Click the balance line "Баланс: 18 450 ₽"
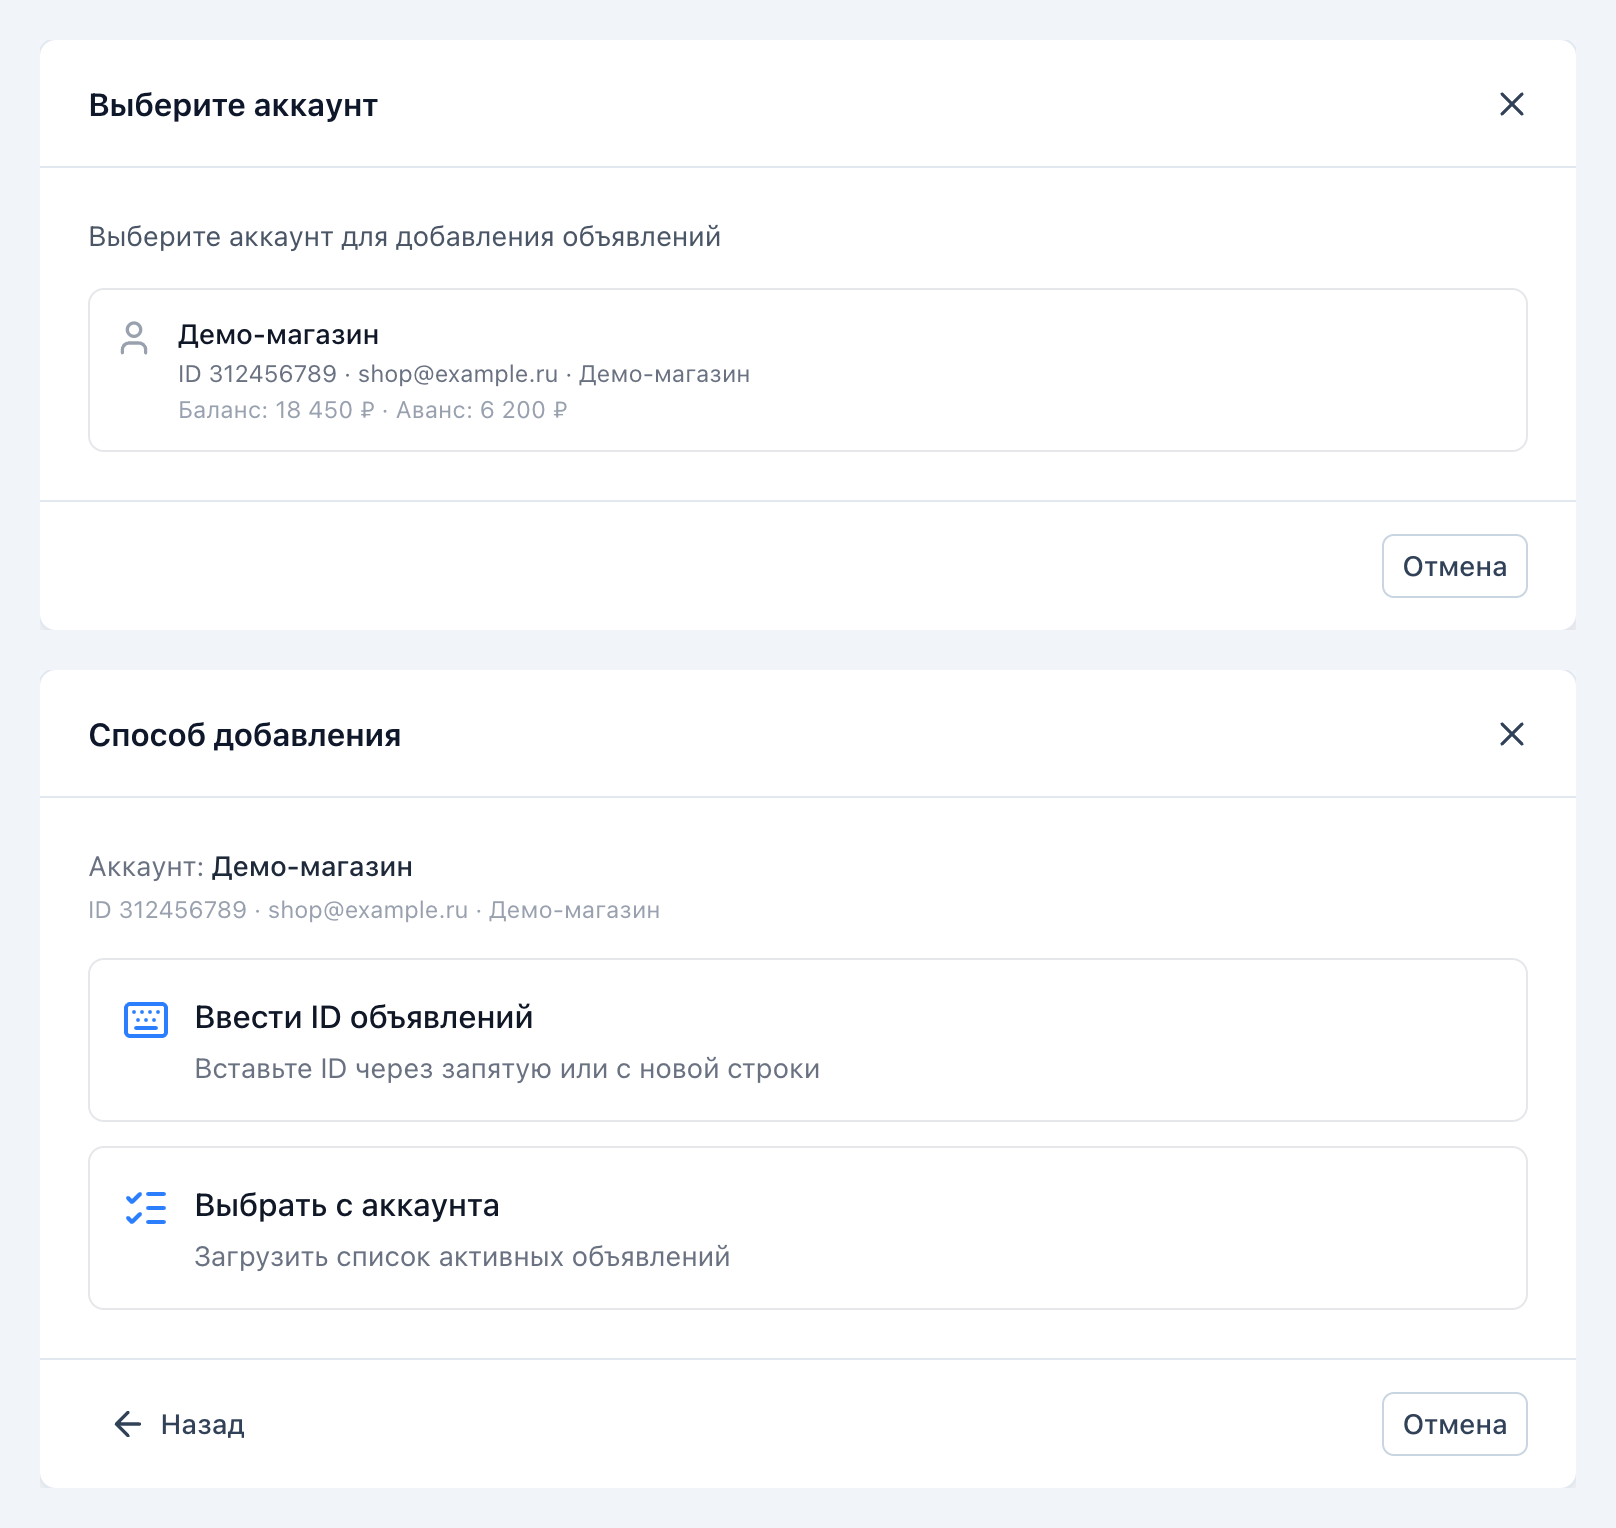Screen dimensions: 1616x1528 coord(276,410)
